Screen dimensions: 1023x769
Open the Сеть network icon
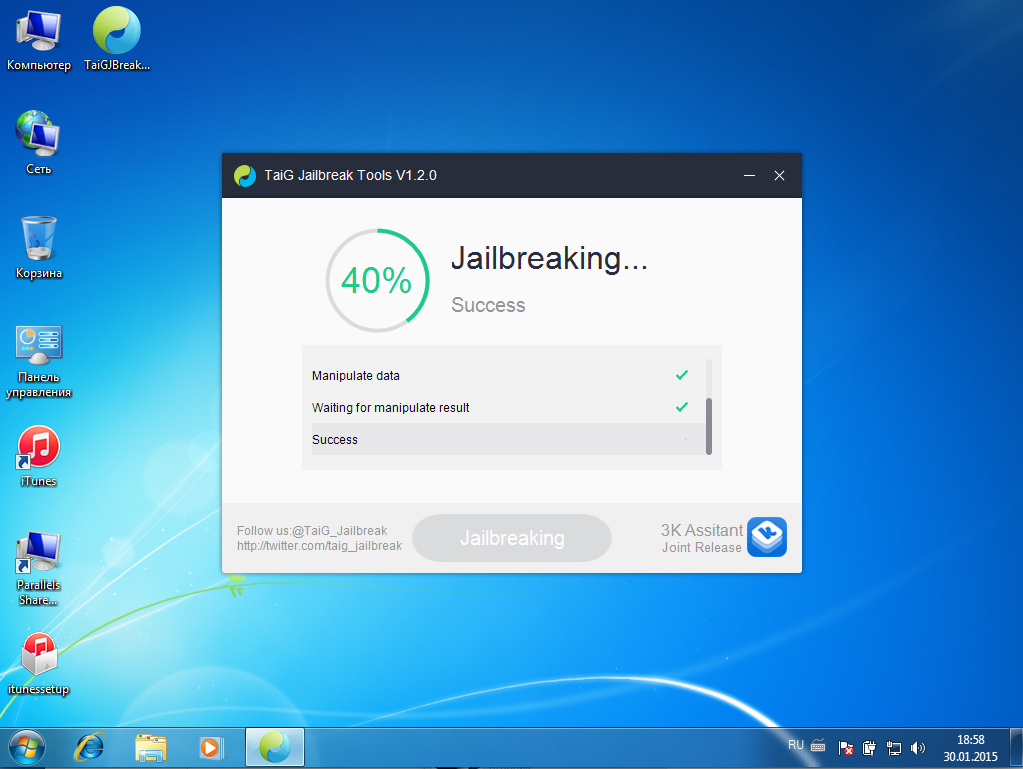[x=39, y=134]
